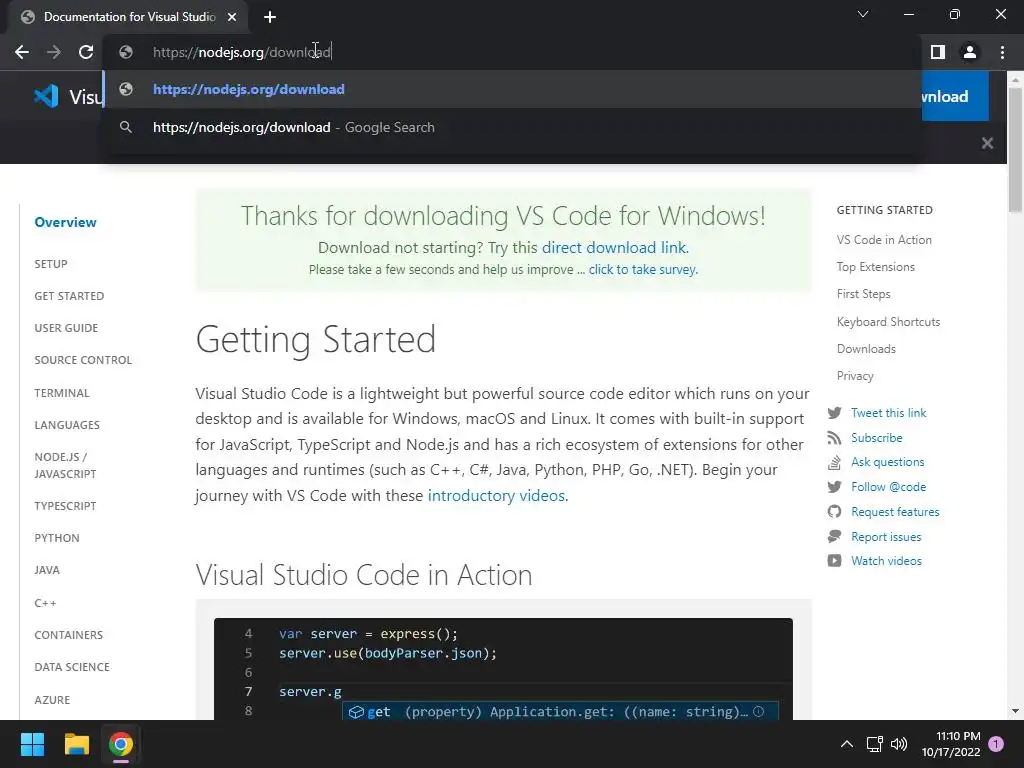Jump to VS Code in Action
The image size is (1024, 768).
[x=884, y=240]
